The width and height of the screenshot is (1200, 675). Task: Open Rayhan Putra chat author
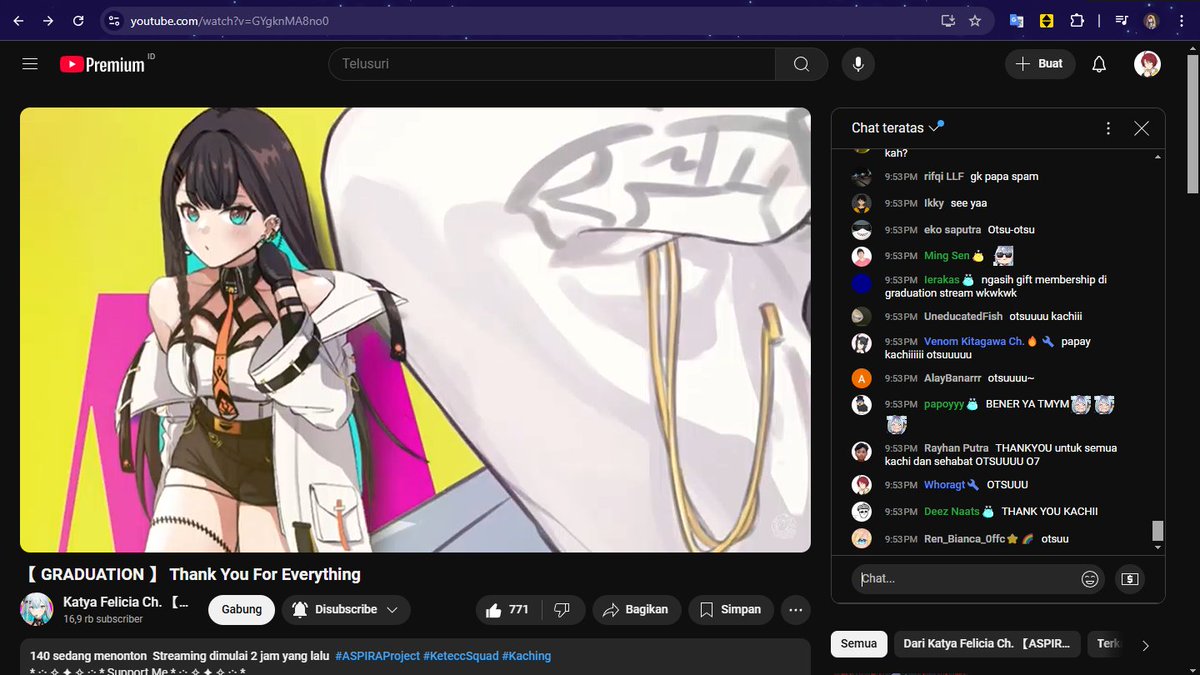(x=956, y=448)
